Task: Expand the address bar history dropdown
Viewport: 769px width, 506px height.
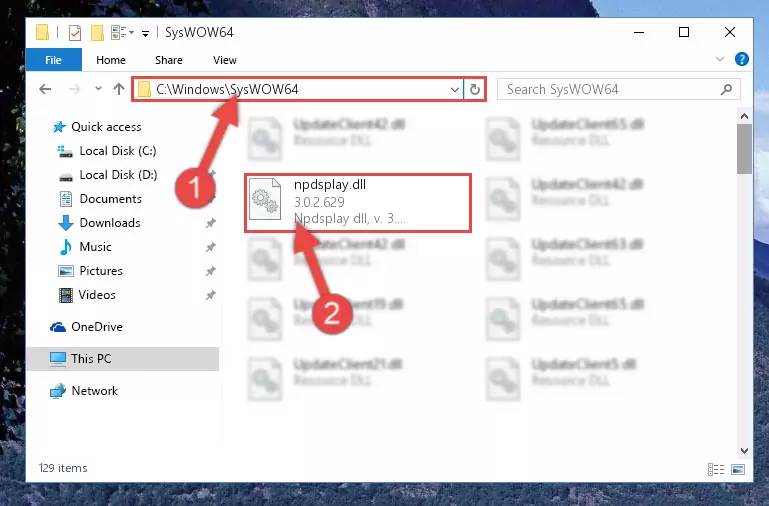Action: 455,90
